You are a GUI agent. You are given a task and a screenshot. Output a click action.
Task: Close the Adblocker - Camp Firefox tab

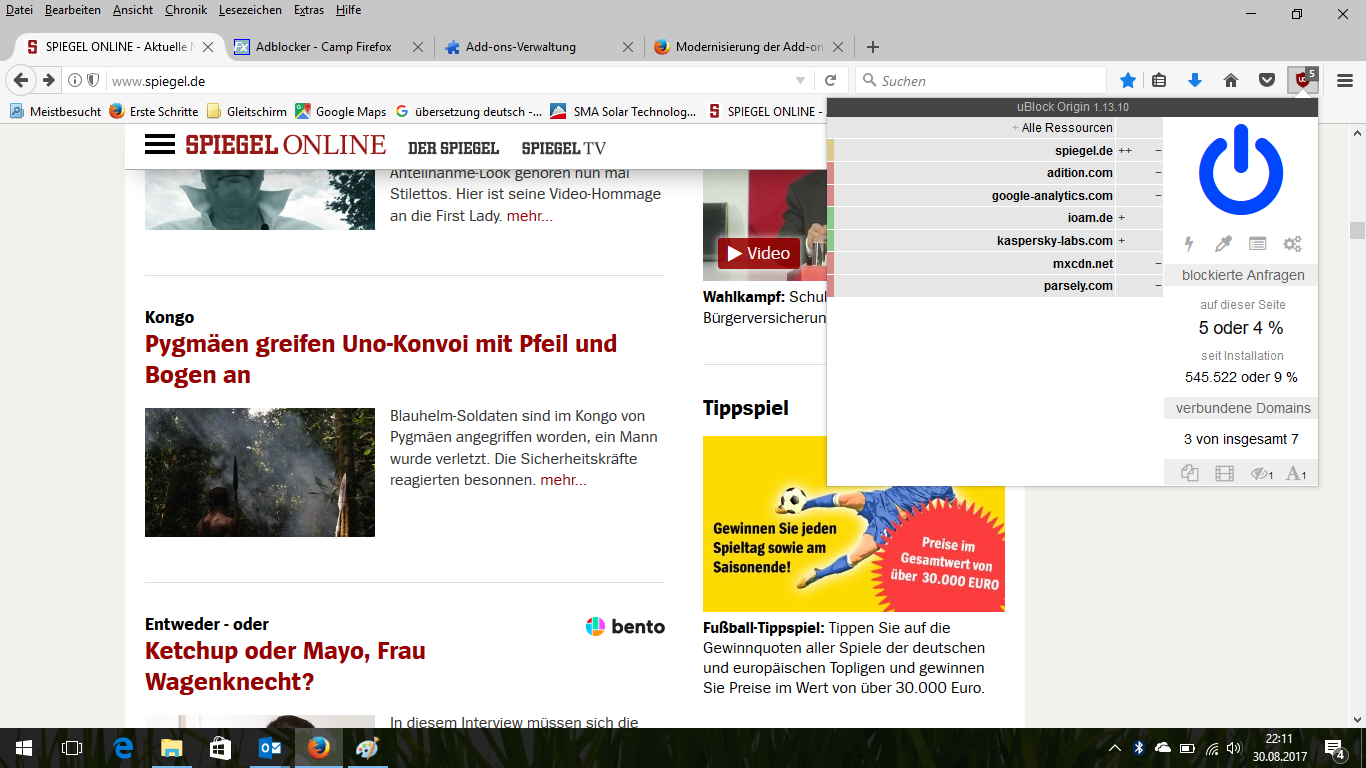pos(417,47)
